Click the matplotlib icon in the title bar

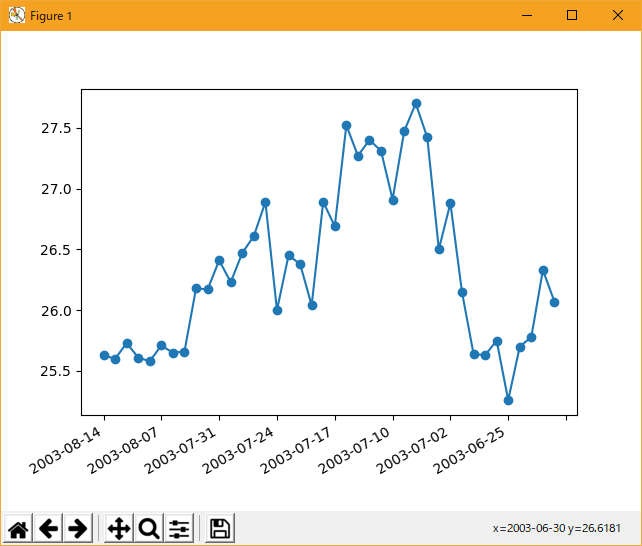tap(16, 16)
